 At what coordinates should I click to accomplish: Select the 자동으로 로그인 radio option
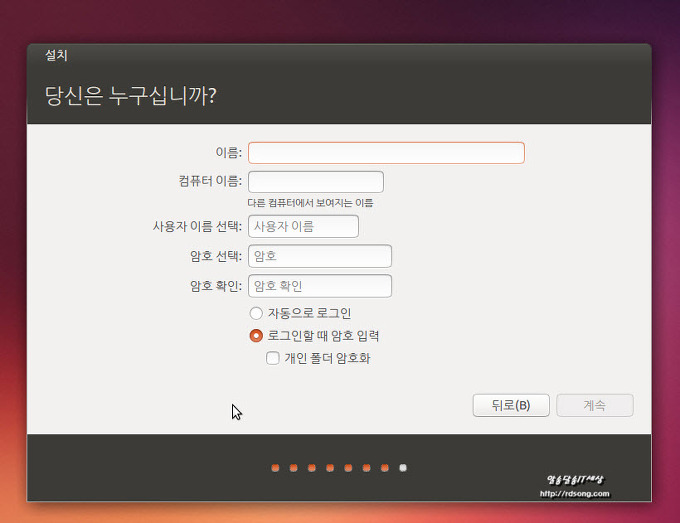tap(257, 314)
